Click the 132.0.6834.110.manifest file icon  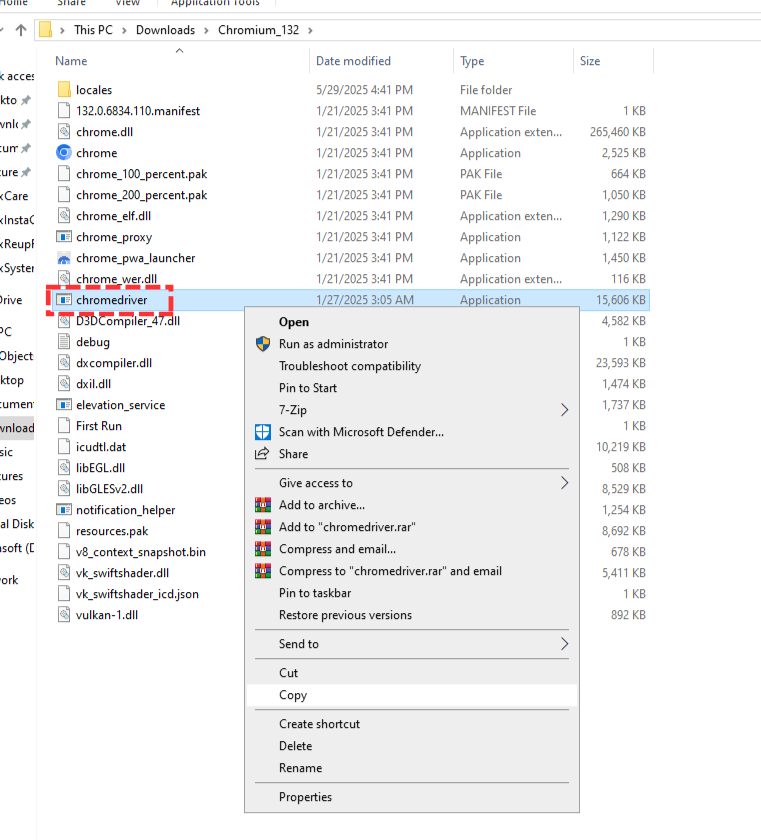(x=64, y=111)
